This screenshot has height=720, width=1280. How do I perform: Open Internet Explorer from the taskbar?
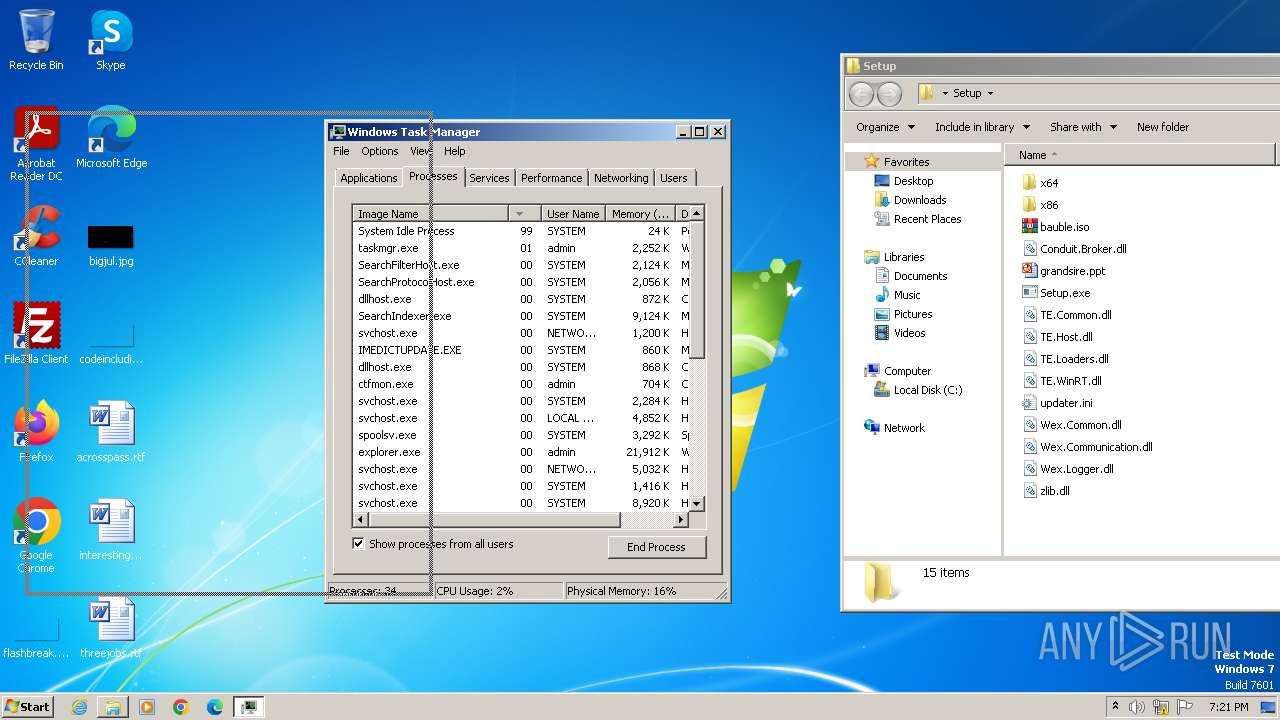(79, 707)
